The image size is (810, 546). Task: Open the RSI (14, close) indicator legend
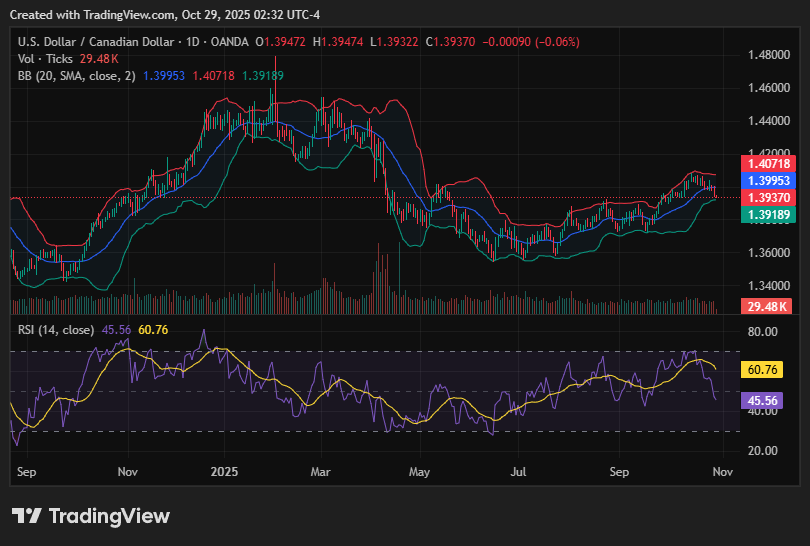tap(56, 329)
